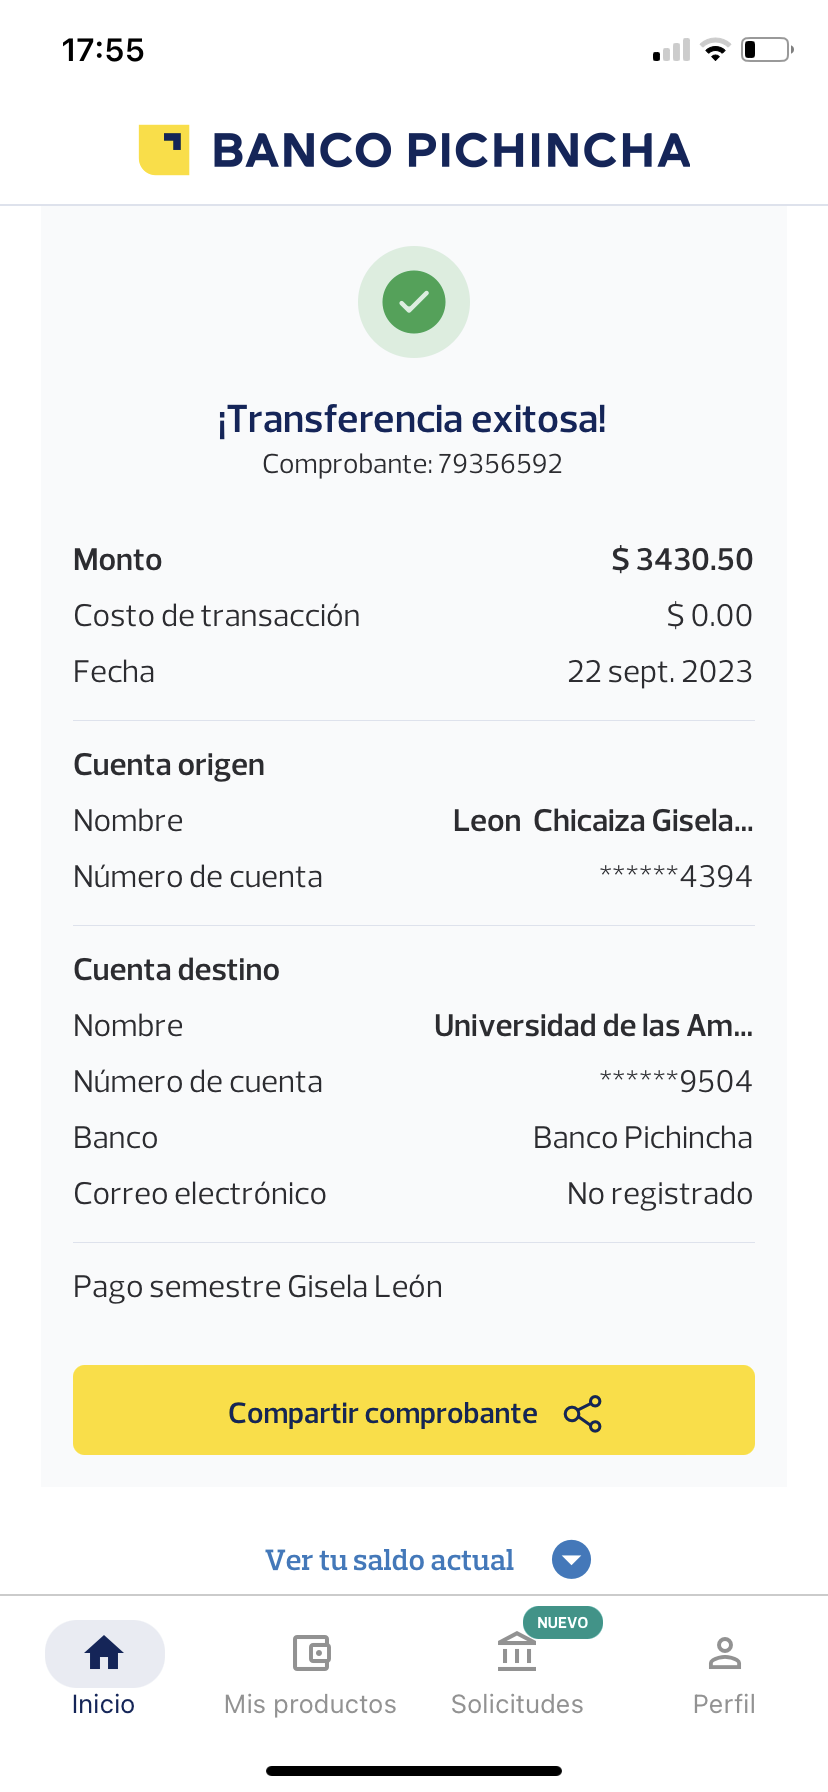Switch to the Mis productos tab

[x=310, y=1704]
